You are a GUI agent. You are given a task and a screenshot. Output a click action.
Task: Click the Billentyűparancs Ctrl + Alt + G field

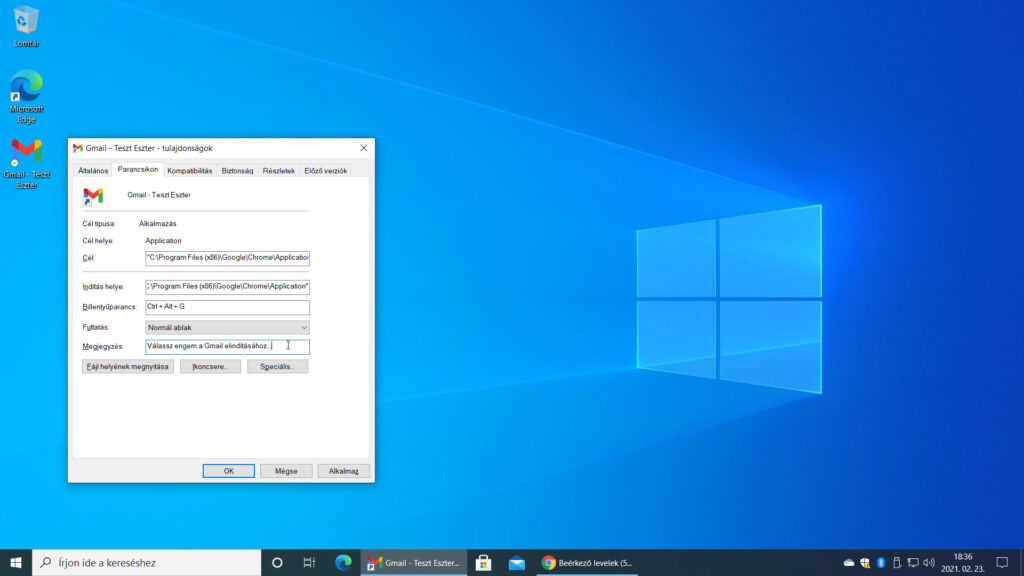tap(227, 307)
